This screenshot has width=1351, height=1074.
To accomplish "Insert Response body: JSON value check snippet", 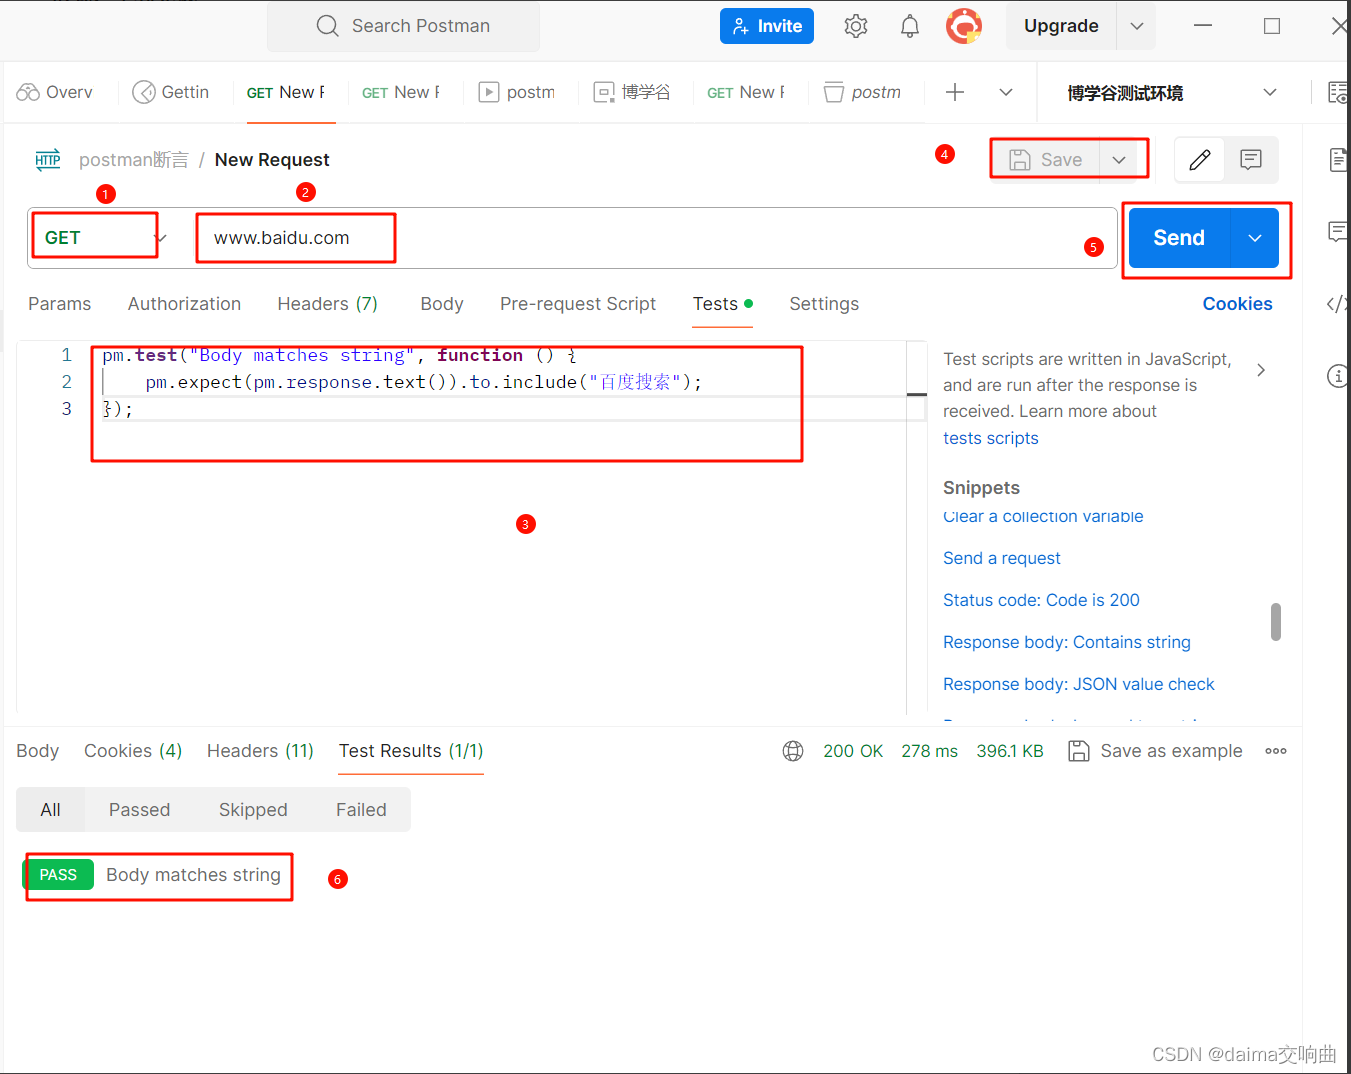I will click(1079, 684).
